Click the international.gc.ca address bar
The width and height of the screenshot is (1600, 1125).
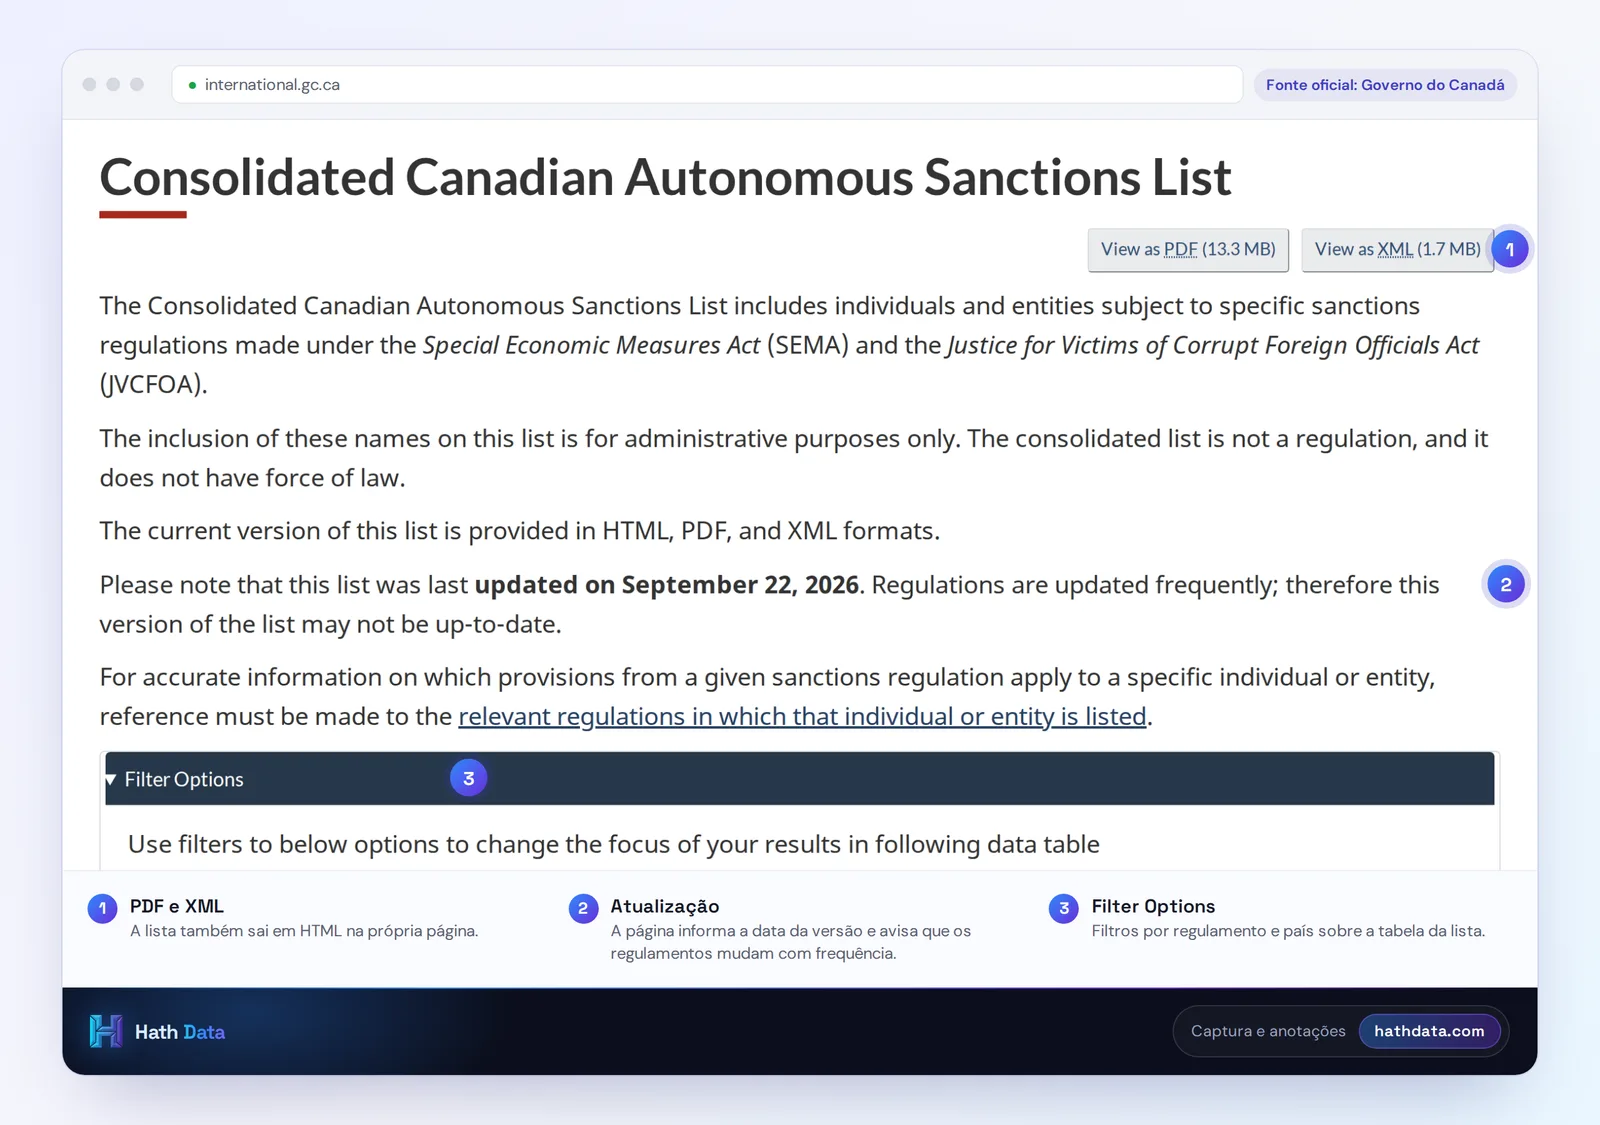click(707, 85)
